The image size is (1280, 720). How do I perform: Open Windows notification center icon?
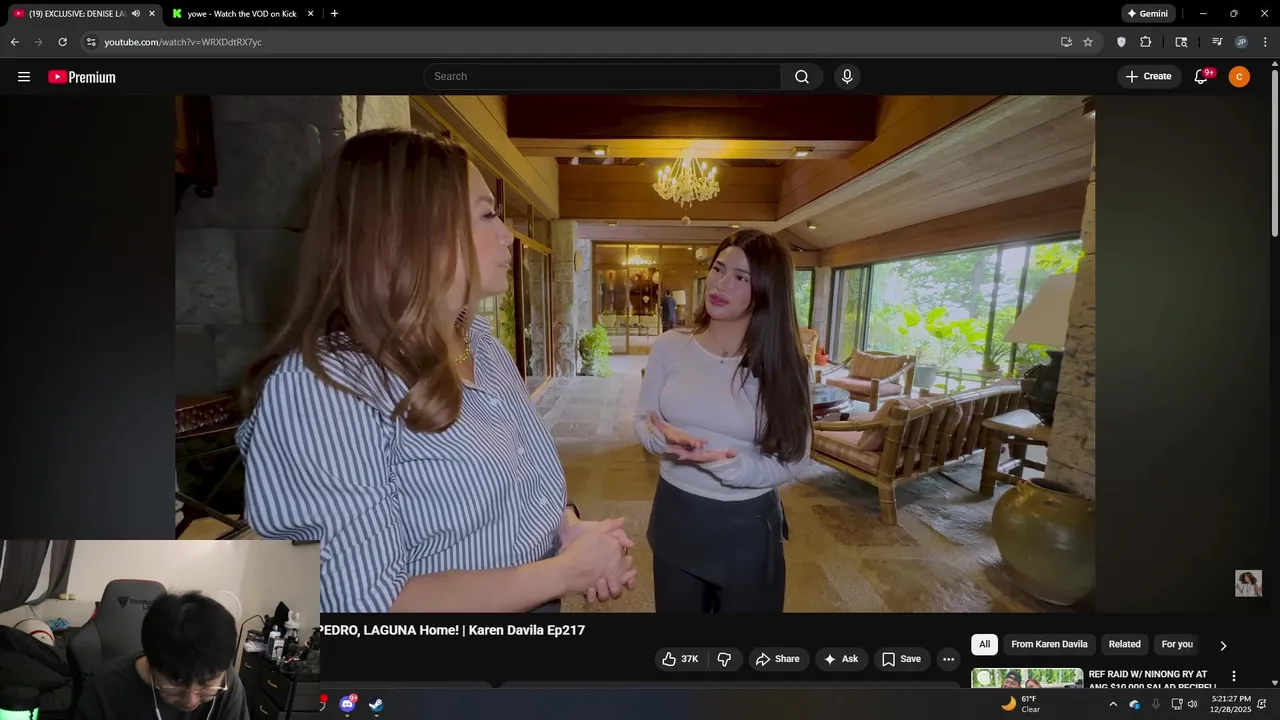1262,704
